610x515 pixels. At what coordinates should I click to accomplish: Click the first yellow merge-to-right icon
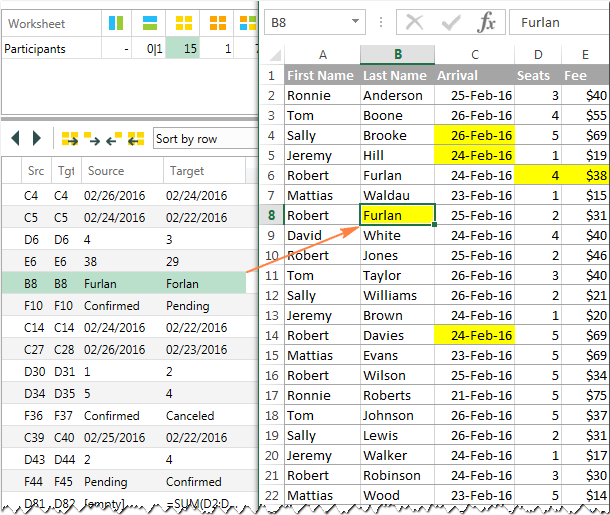pyautogui.click(x=69, y=139)
